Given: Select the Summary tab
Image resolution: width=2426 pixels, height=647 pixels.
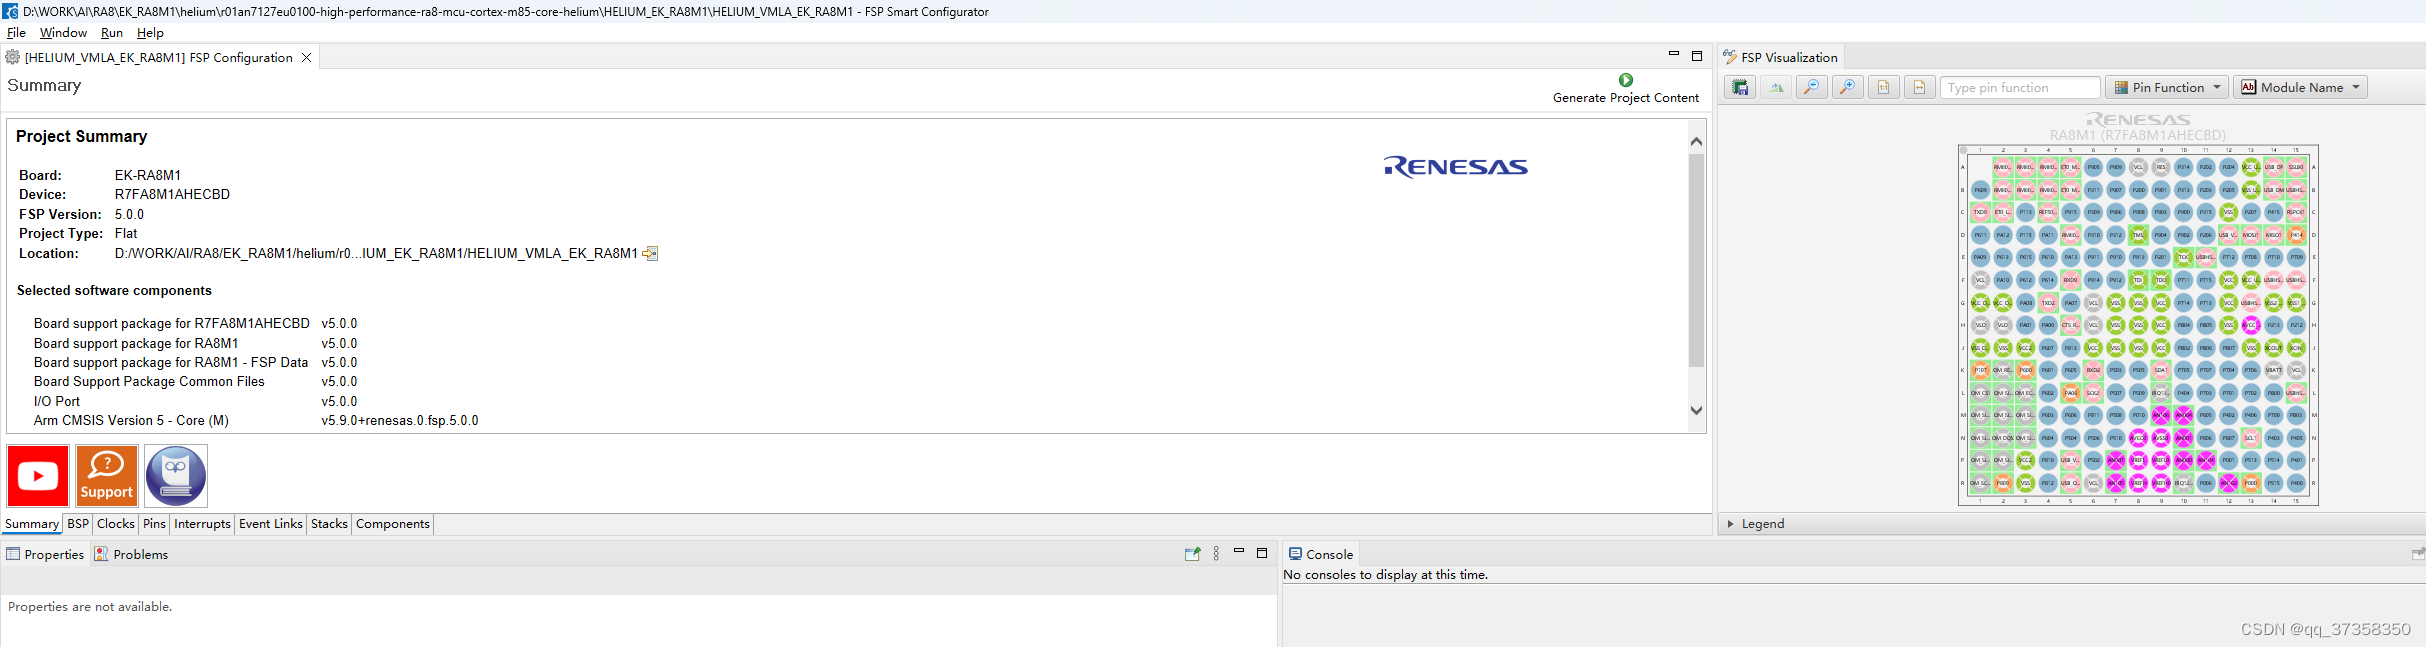Looking at the screenshot, I should point(32,524).
